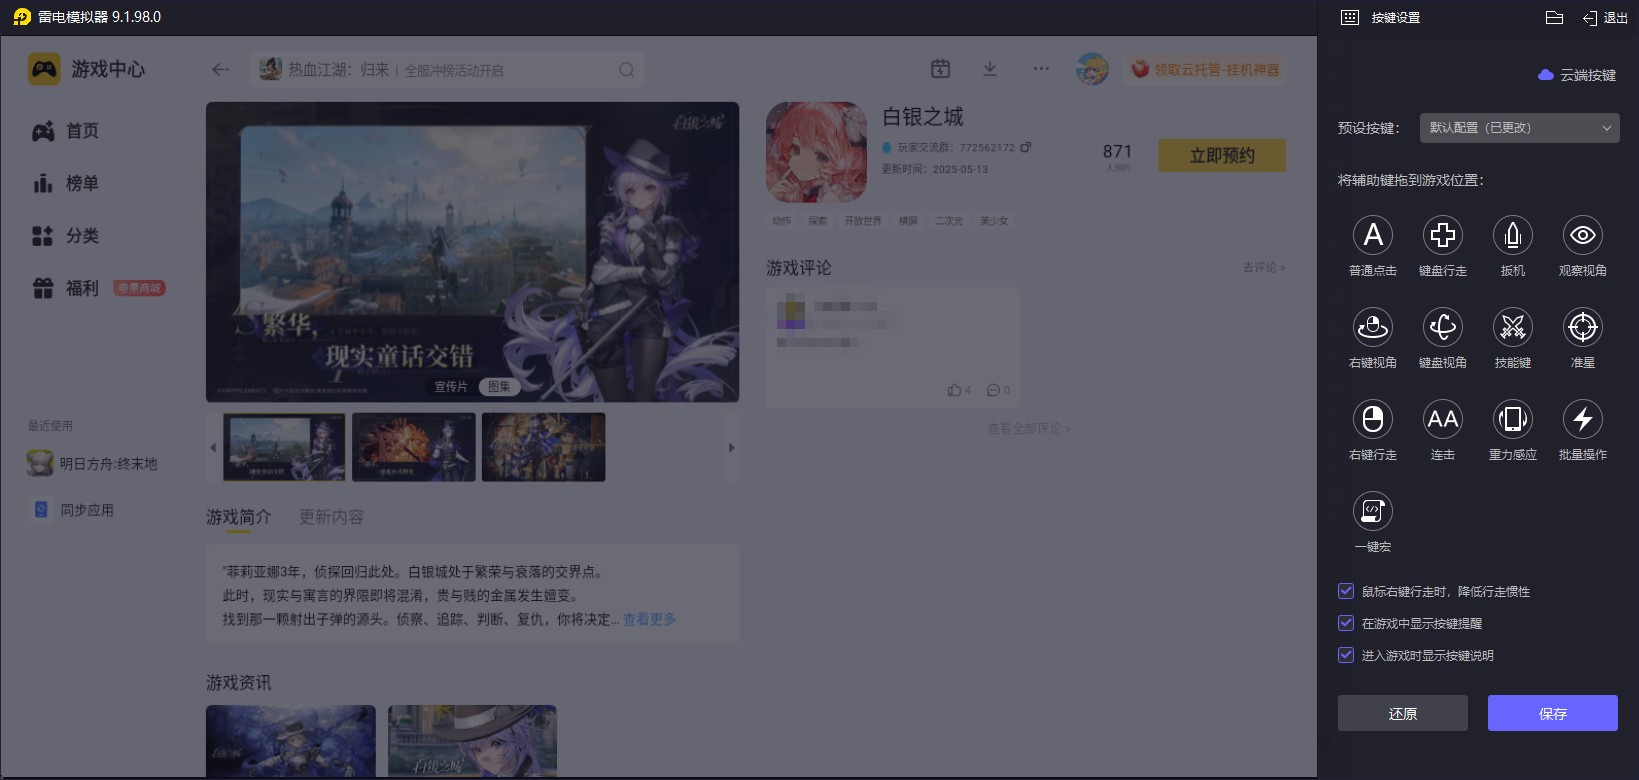Switch to the 更新内容 tab

pos(332,517)
